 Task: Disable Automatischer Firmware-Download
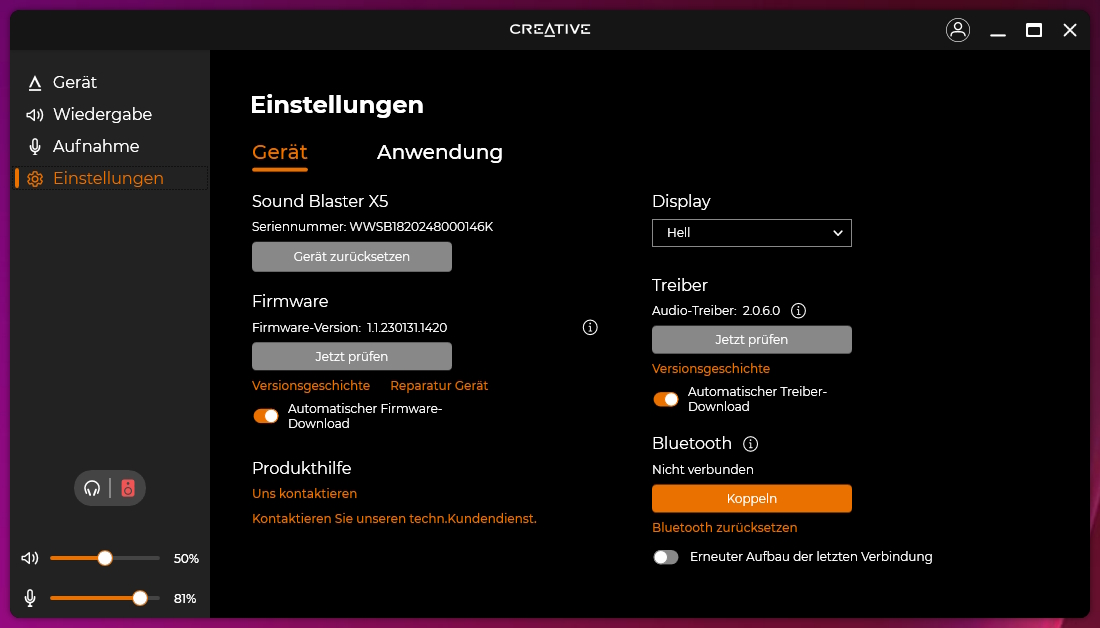pos(265,414)
